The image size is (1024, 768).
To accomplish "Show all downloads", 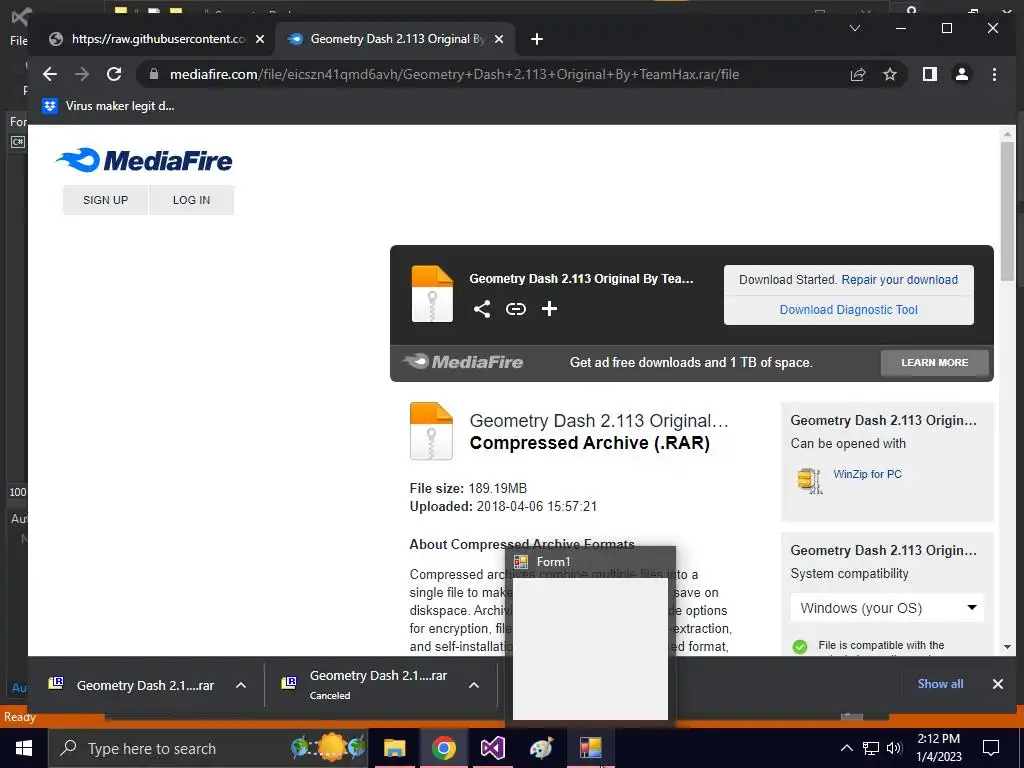I will 940,684.
